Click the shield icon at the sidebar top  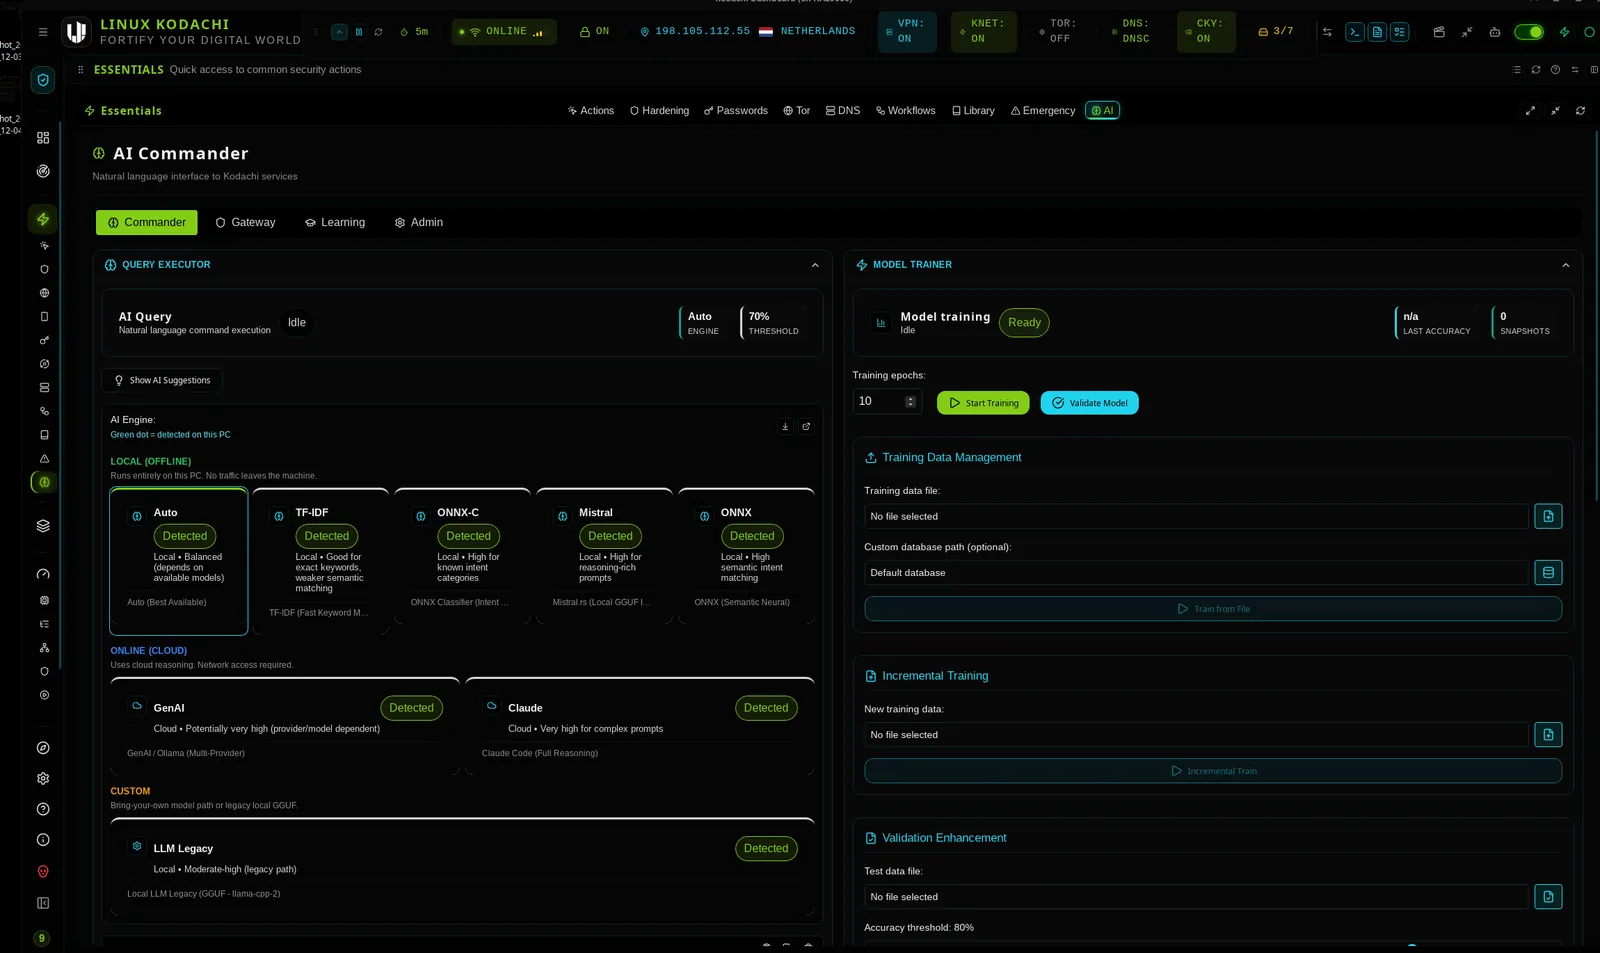pyautogui.click(x=43, y=80)
